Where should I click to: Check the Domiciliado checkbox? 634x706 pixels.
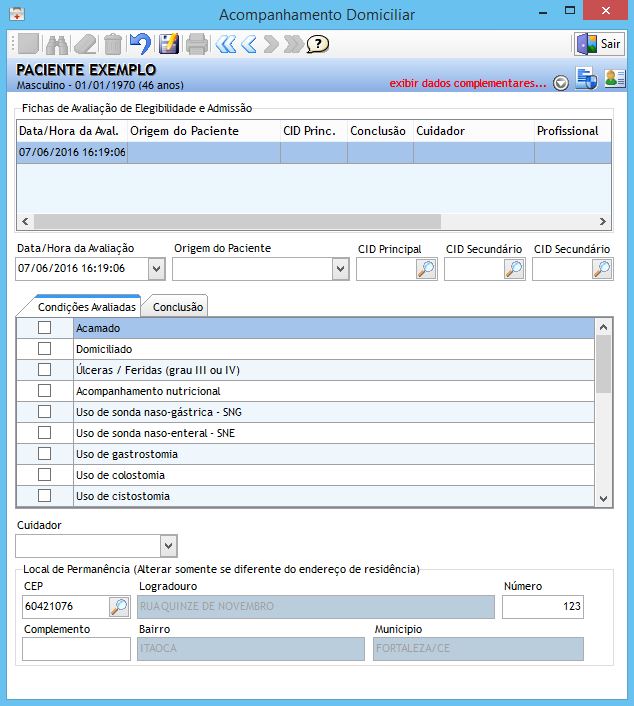click(x=44, y=348)
